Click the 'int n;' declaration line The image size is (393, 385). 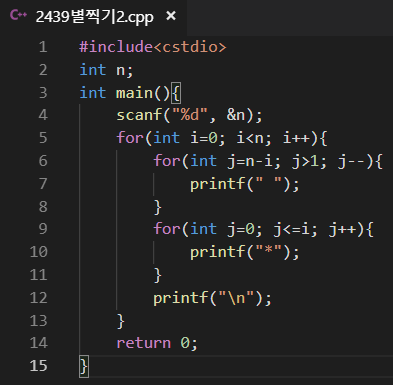click(x=106, y=70)
